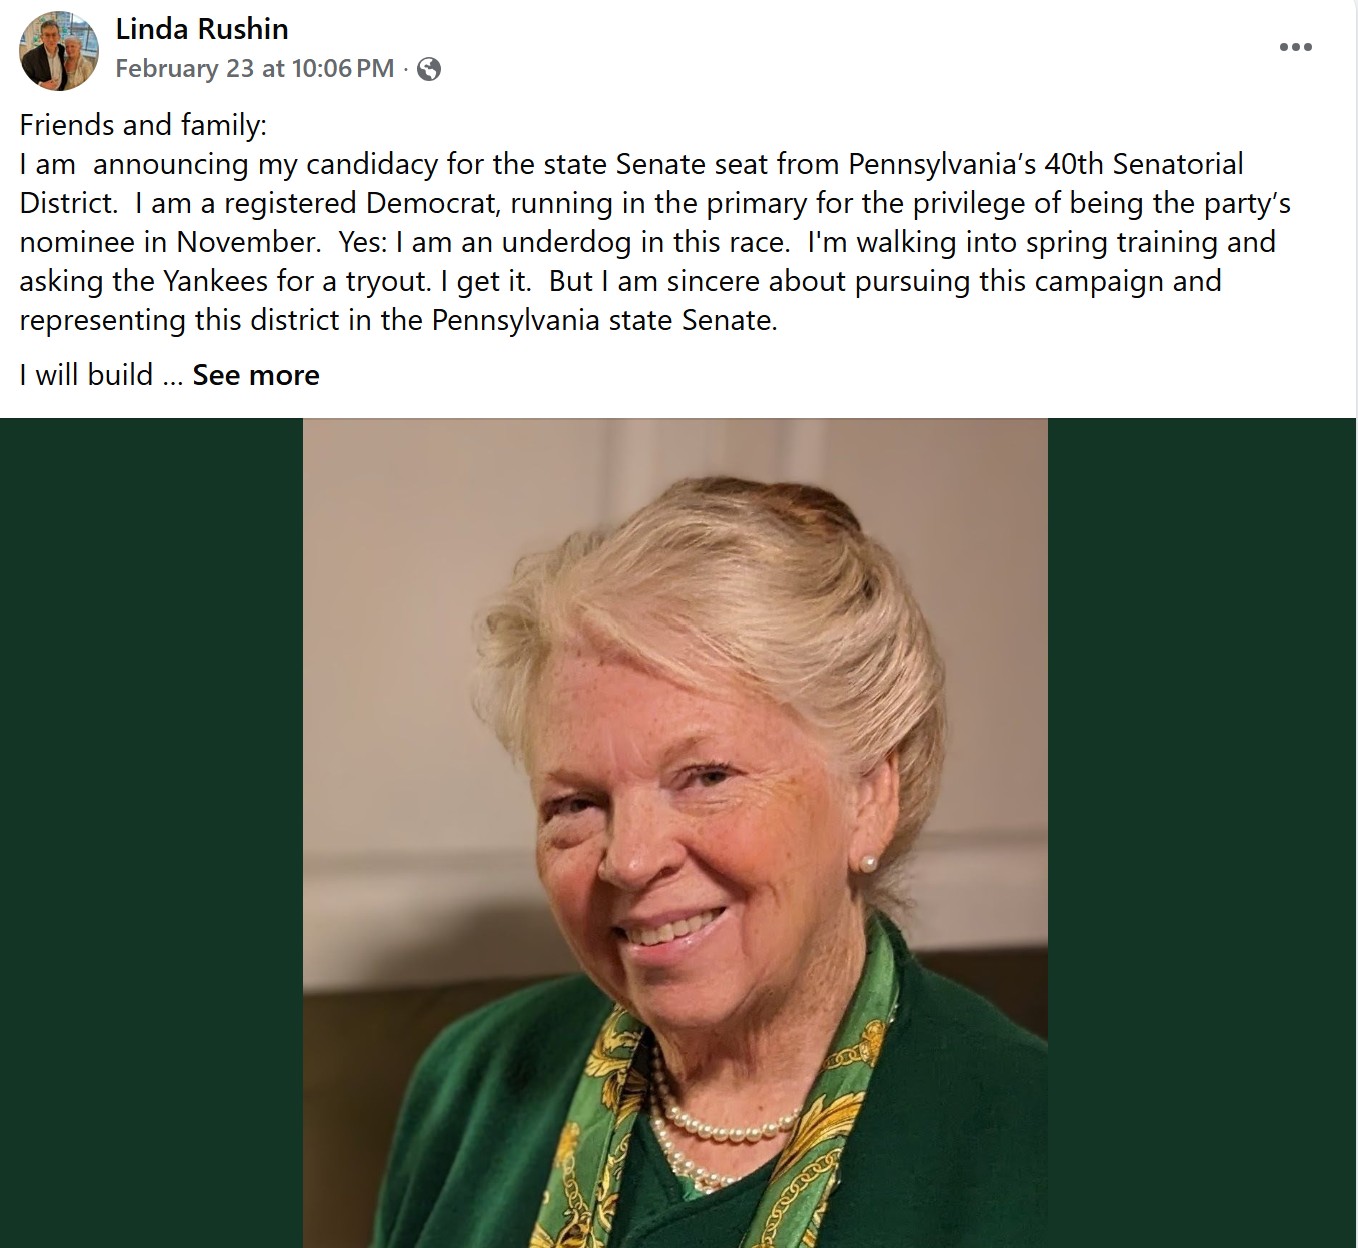1358x1248 pixels.
Task: Click "40th Senatorial" in the post text
Action: coord(1143,164)
